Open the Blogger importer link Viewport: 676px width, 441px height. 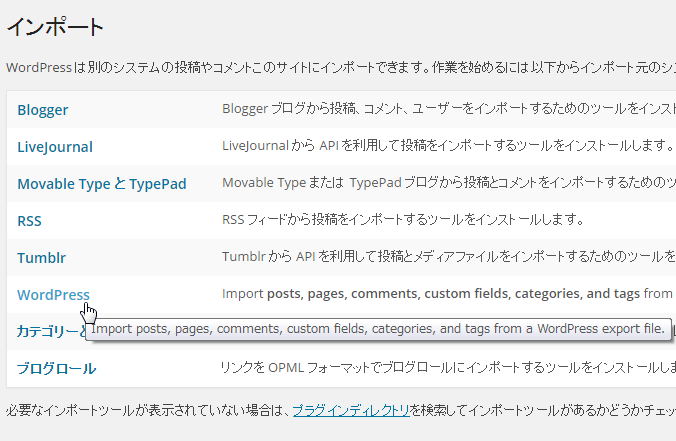[43, 110]
